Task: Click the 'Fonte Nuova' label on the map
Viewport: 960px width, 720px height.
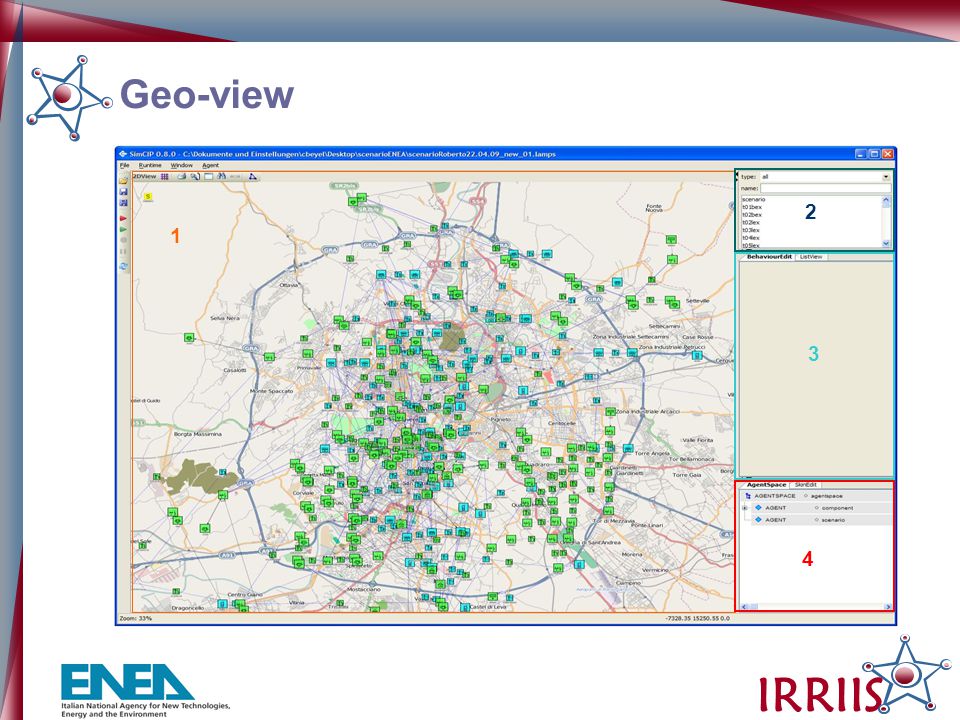Action: 654,208
